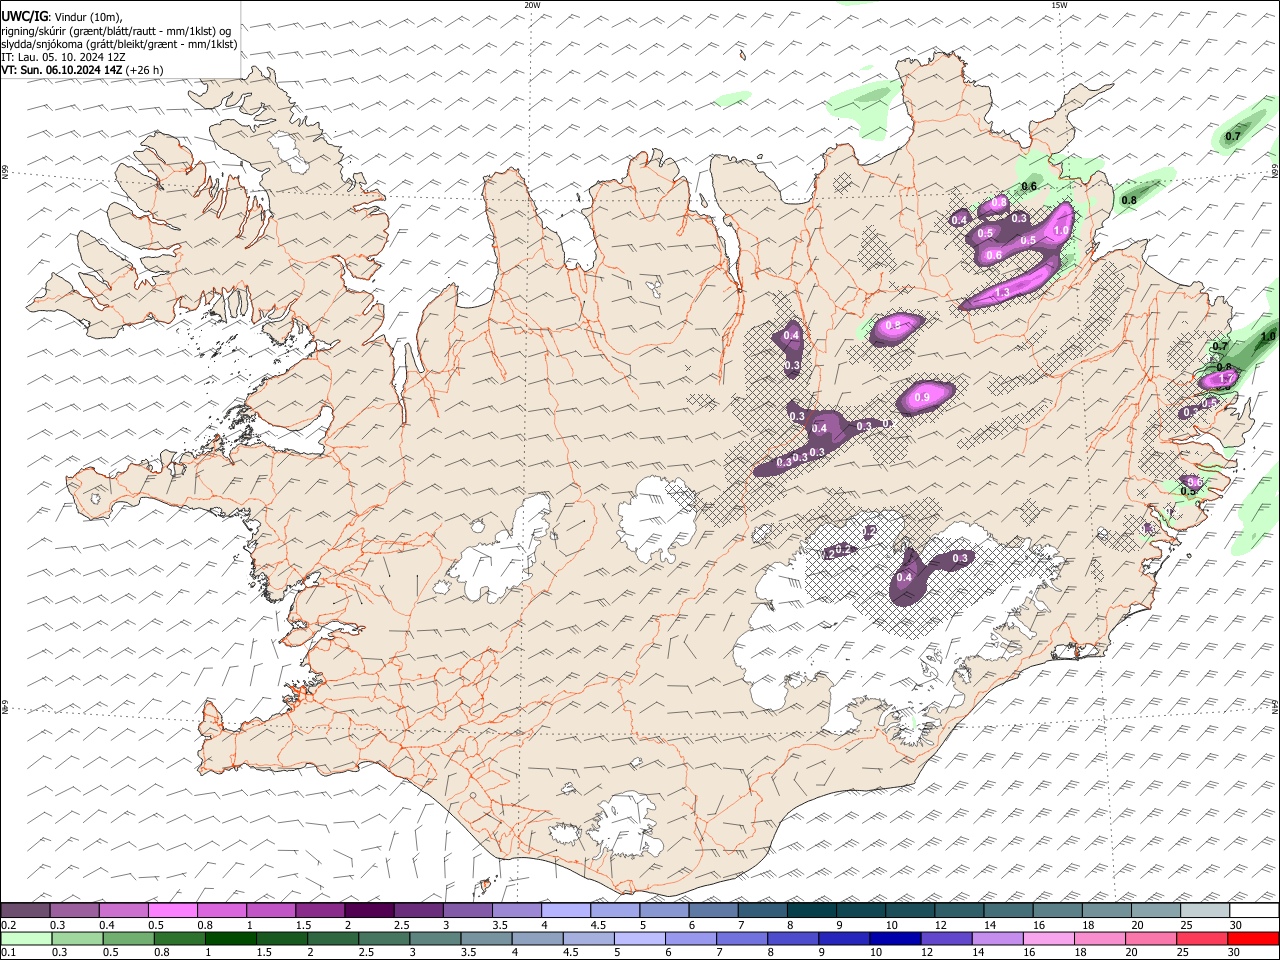The width and height of the screenshot is (1280, 960).
Task: Select the valid time line 'VT: Sun. 06.10.2024 14Z'
Action: 62,70
